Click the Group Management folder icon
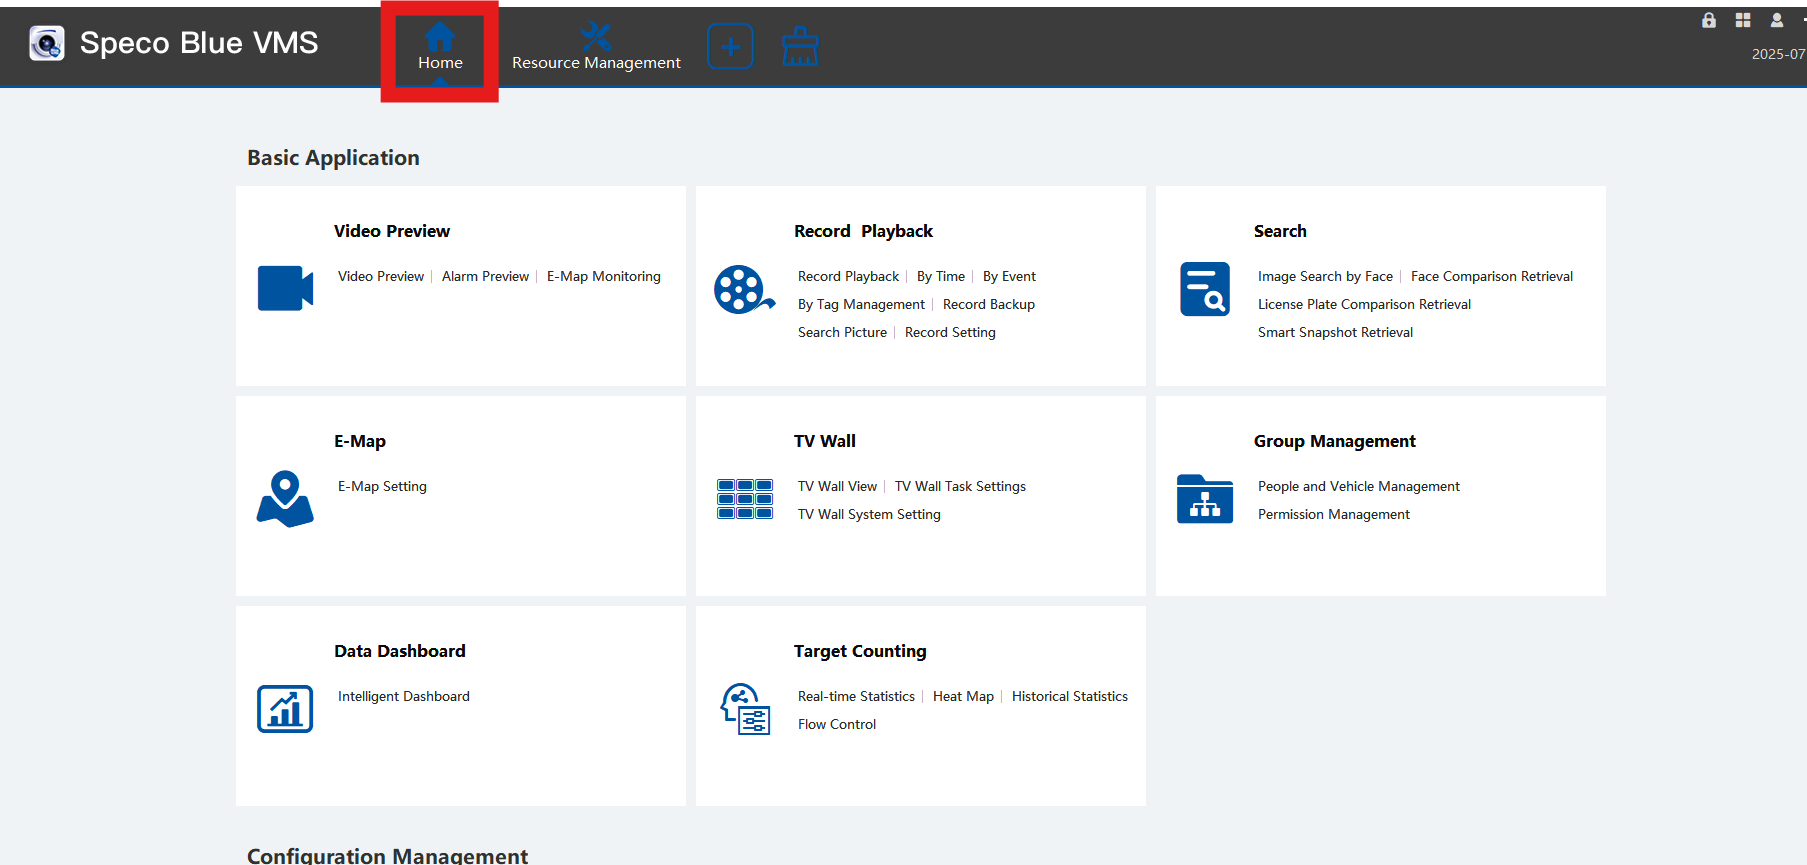 coord(1205,499)
